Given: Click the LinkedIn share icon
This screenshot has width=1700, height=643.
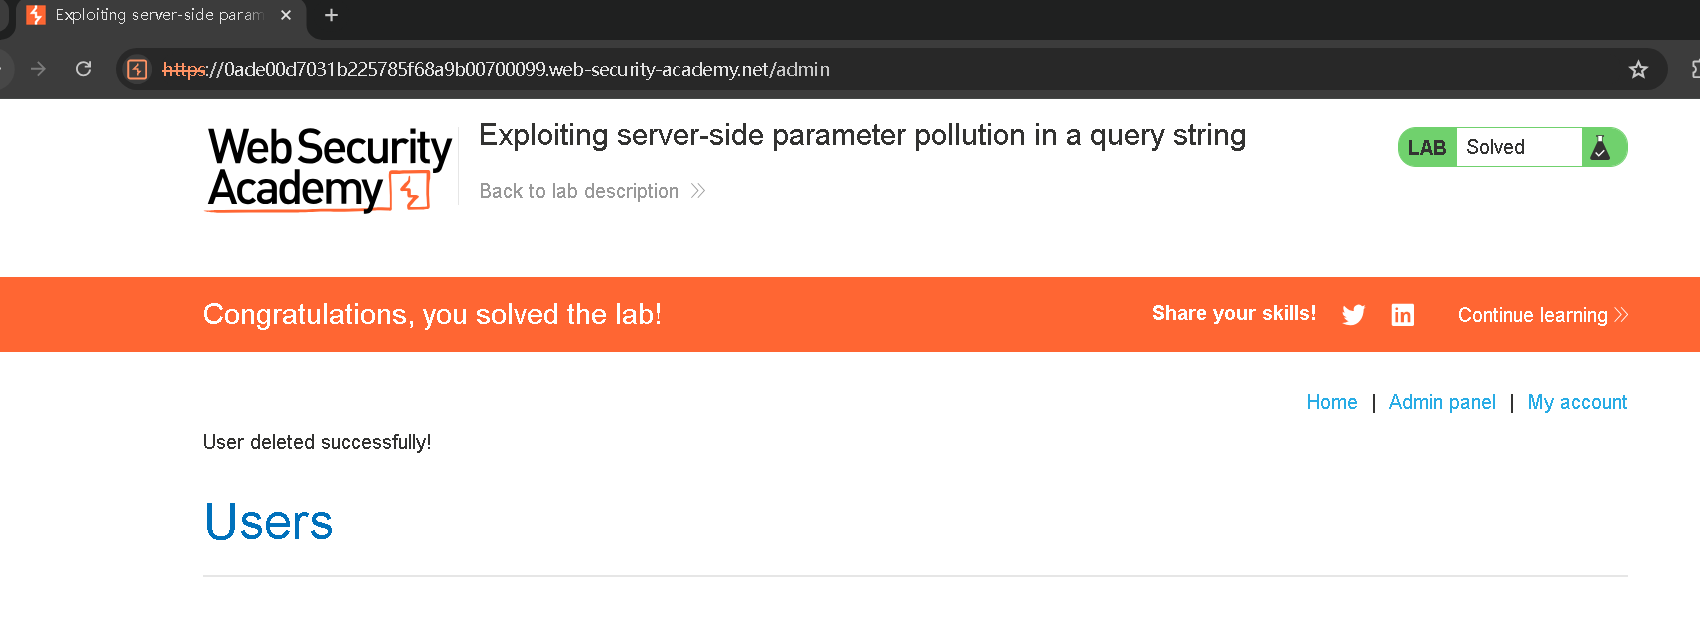Looking at the screenshot, I should 1402,315.
